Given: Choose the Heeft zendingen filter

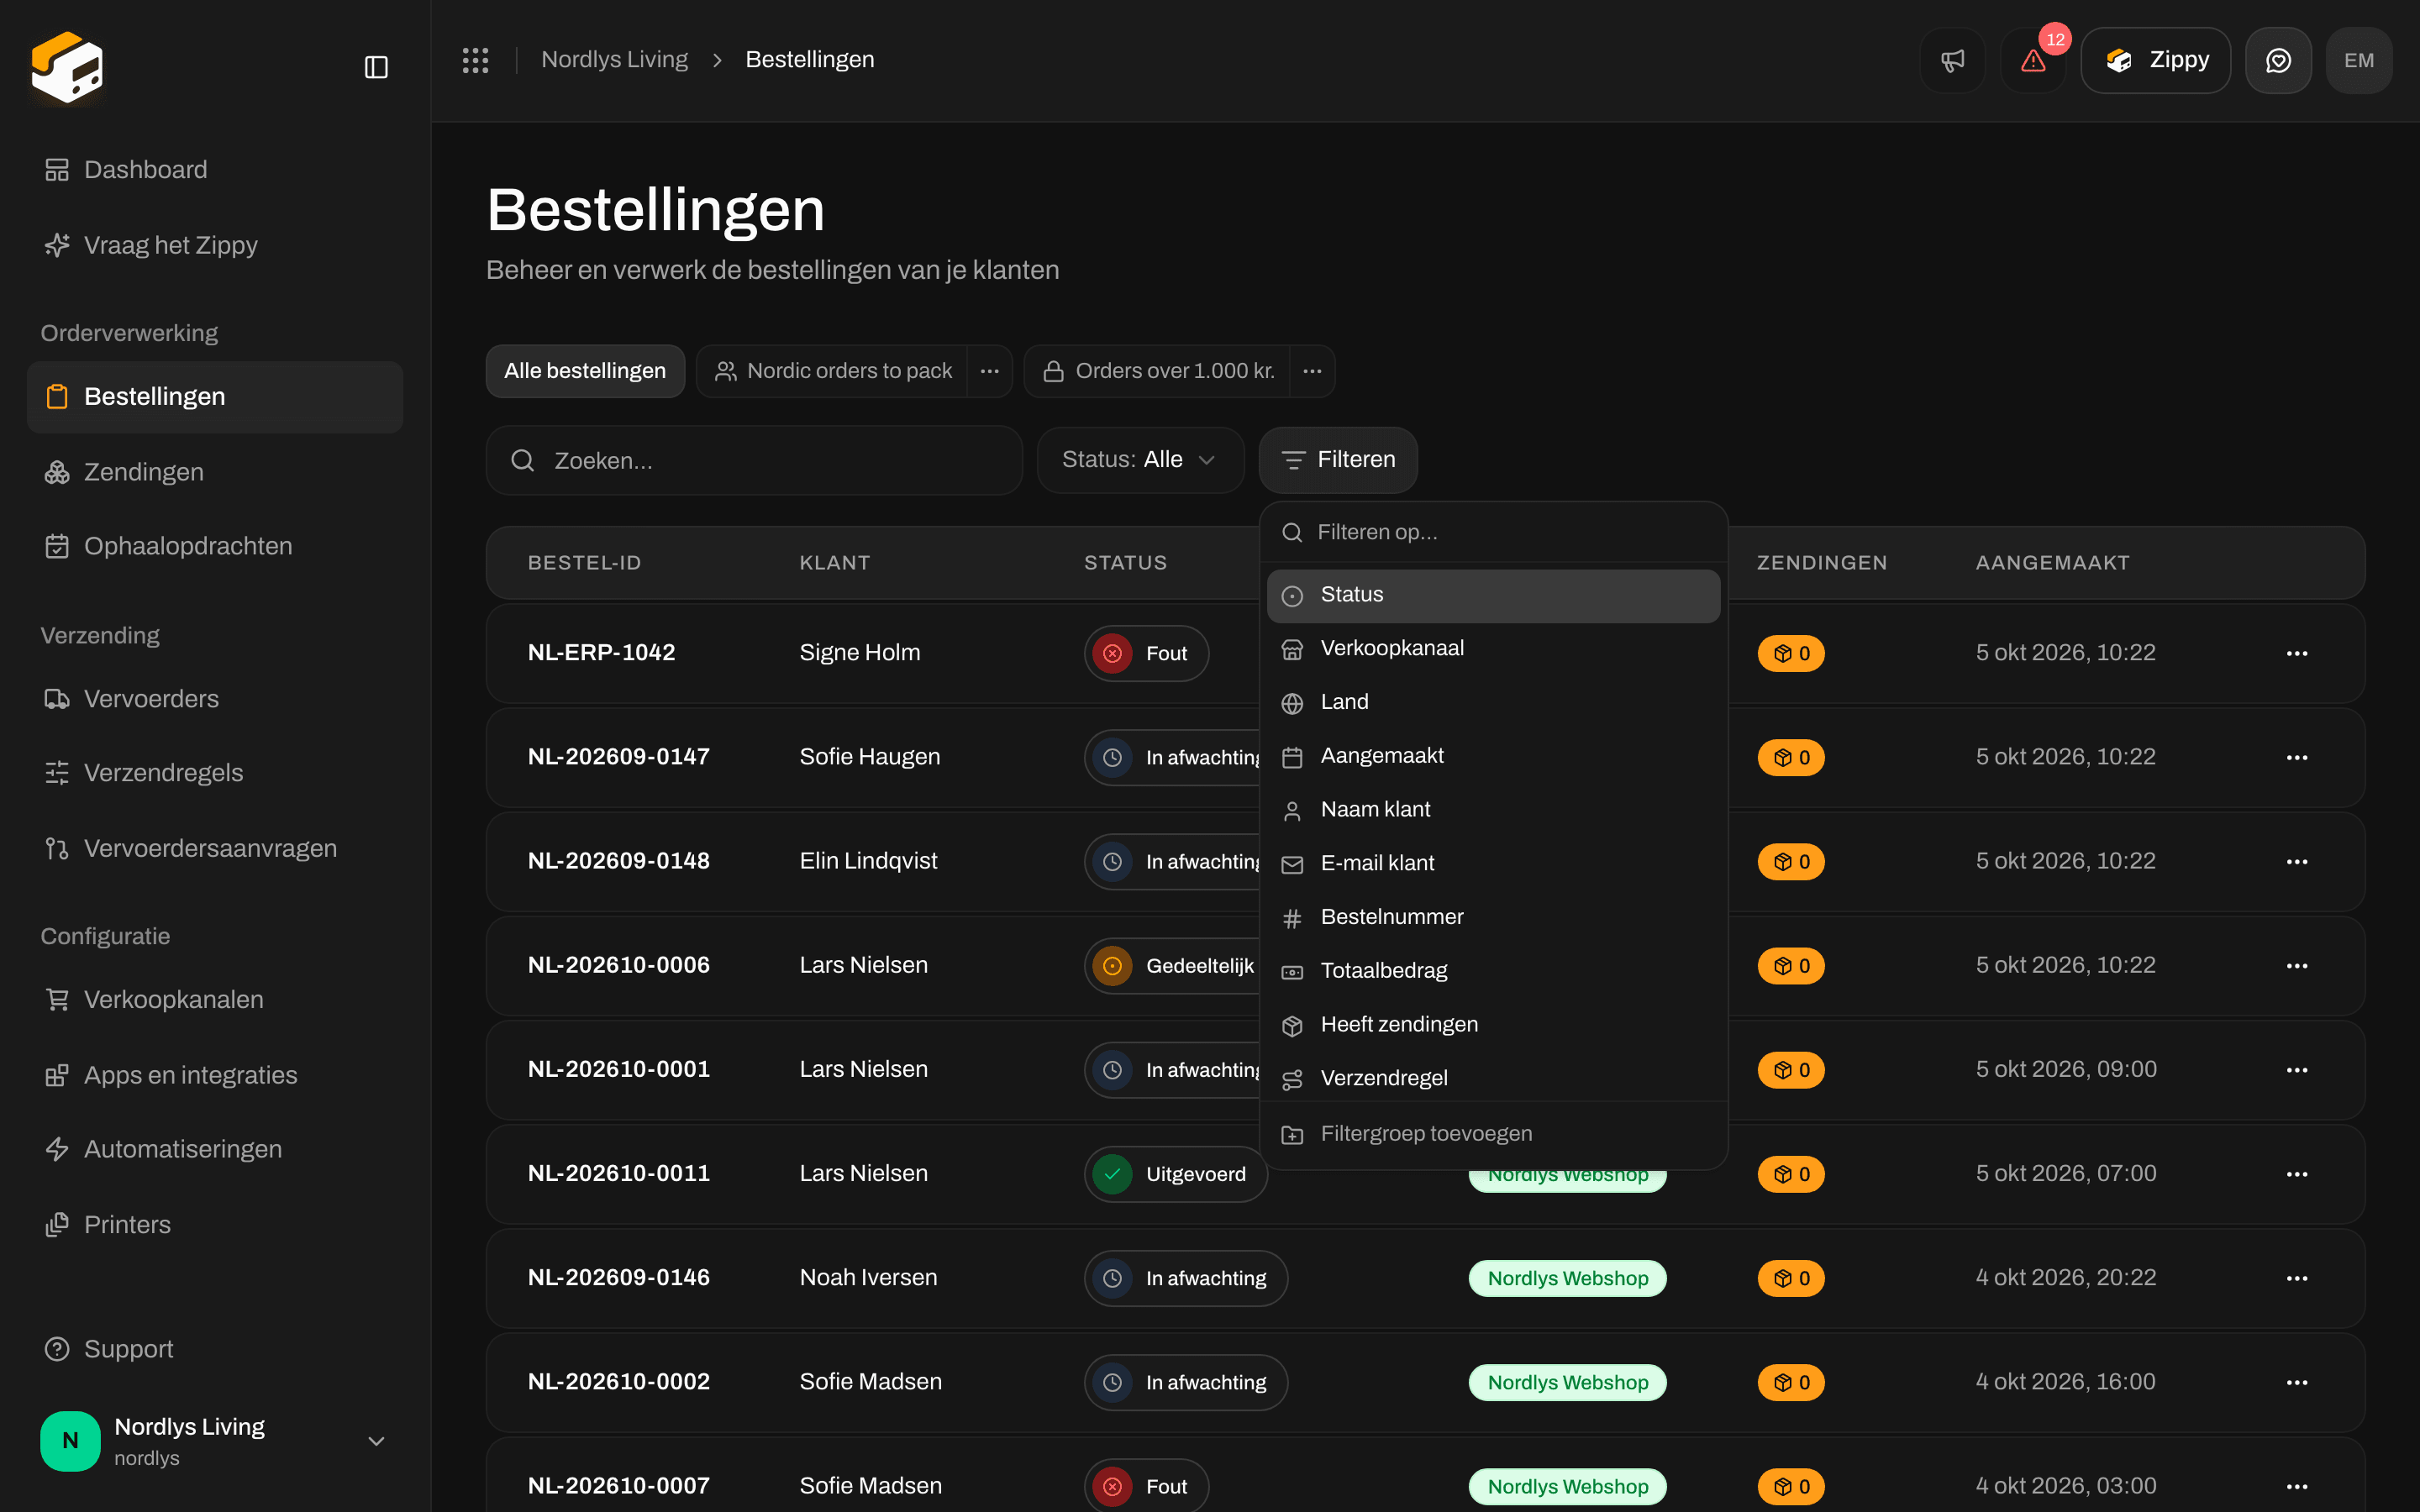Looking at the screenshot, I should click(x=1493, y=1025).
